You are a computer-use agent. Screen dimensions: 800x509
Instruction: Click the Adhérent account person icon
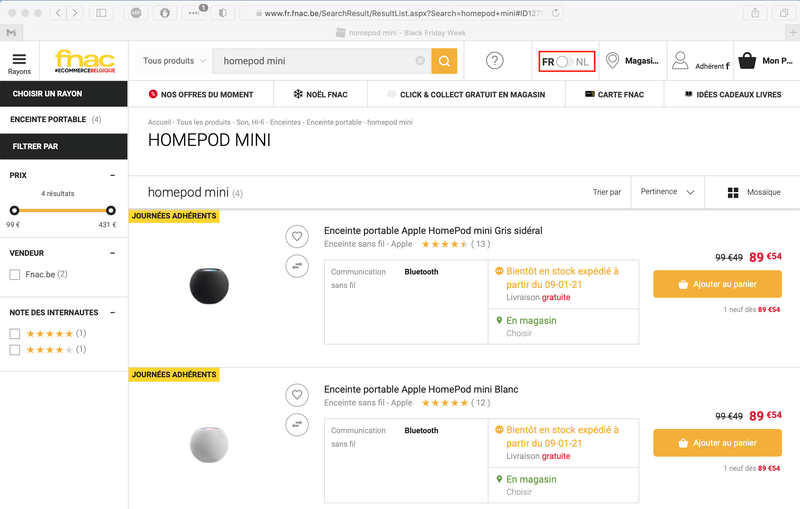point(680,60)
